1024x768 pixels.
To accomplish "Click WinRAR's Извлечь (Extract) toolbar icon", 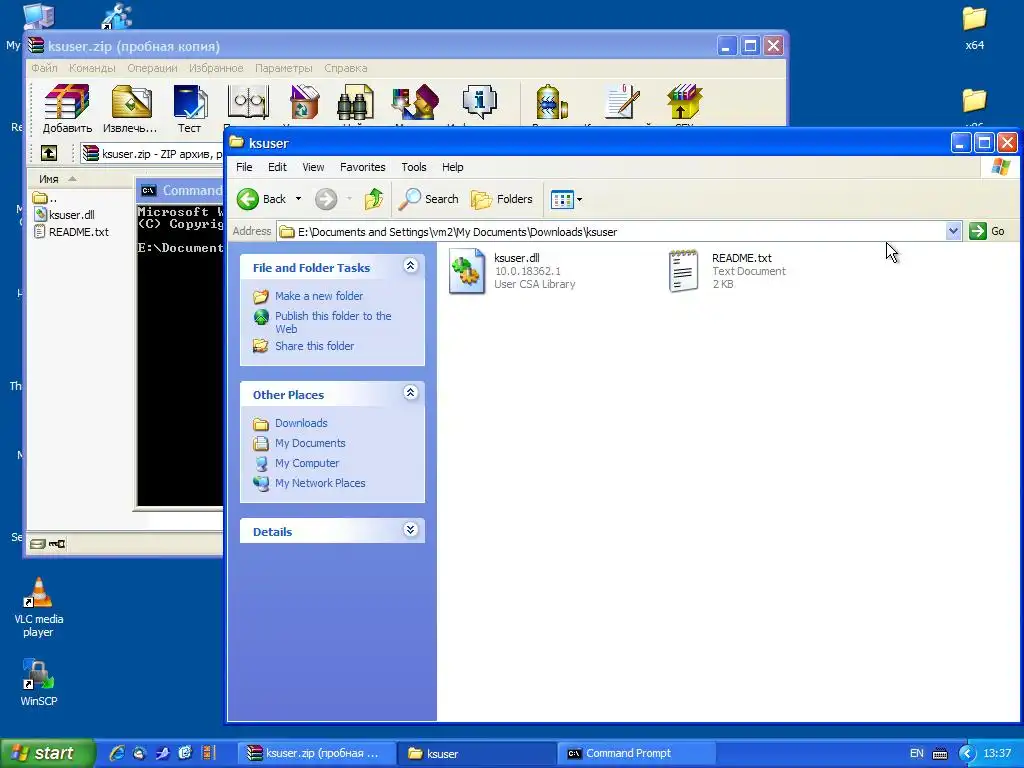I will click(x=130, y=108).
